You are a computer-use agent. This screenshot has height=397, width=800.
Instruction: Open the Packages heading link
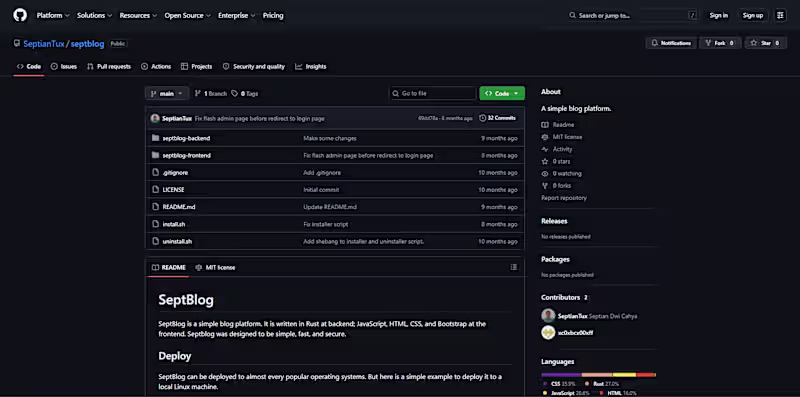[x=555, y=260]
